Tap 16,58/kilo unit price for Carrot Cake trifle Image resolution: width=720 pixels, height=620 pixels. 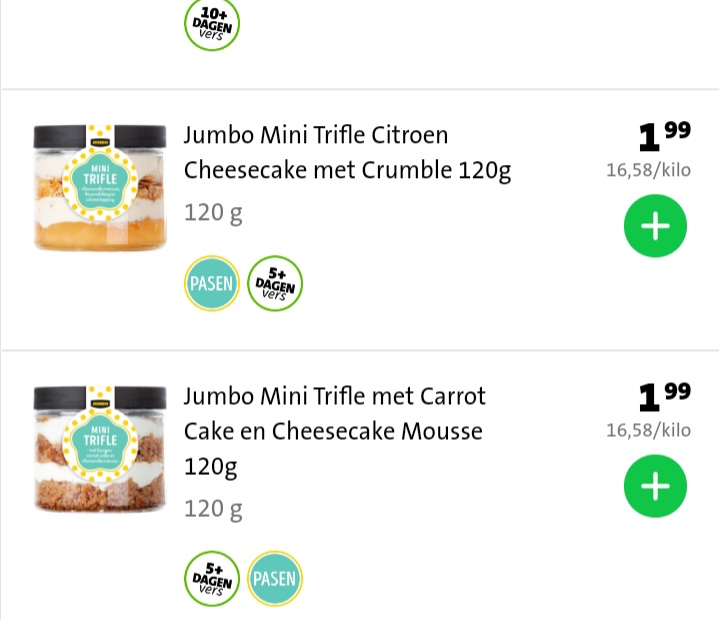(648, 431)
